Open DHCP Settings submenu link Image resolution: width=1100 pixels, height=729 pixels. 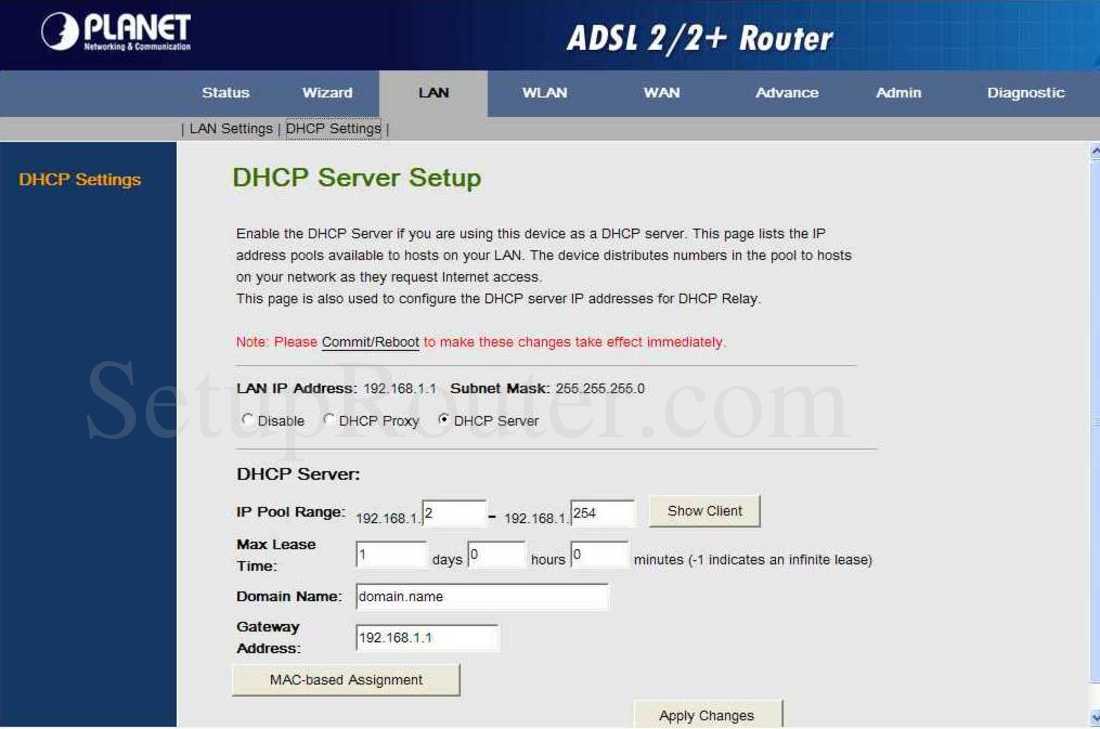[333, 129]
